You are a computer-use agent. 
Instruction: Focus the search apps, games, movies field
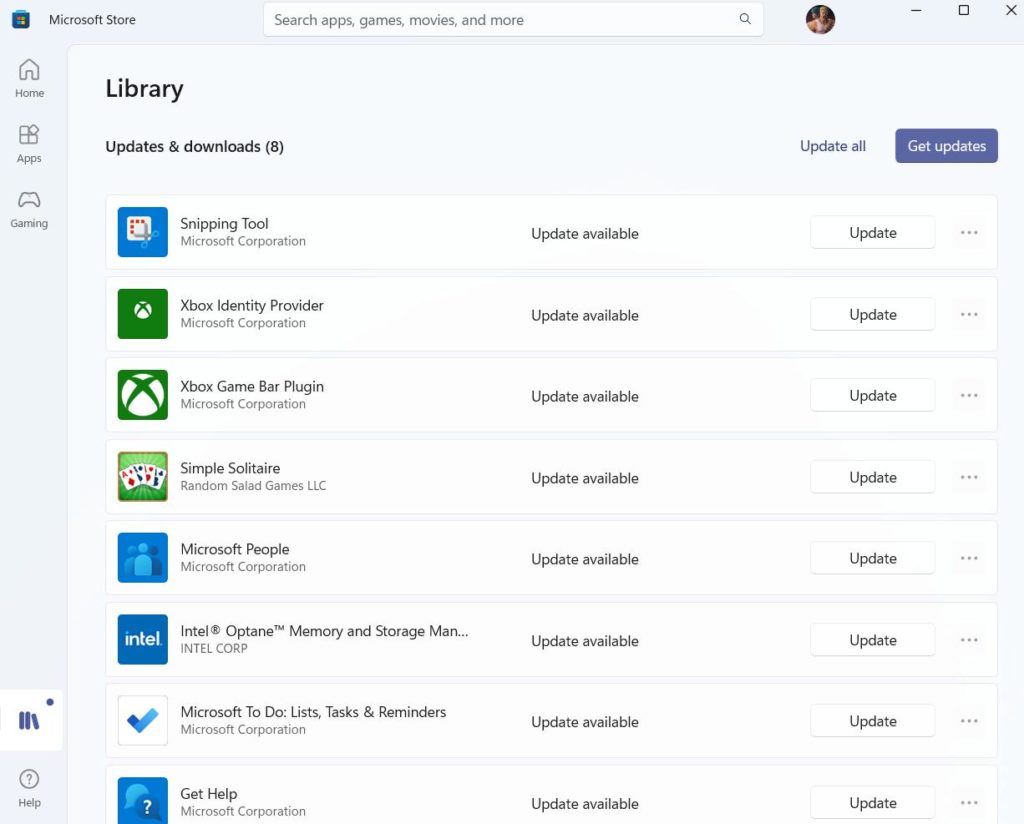point(513,20)
